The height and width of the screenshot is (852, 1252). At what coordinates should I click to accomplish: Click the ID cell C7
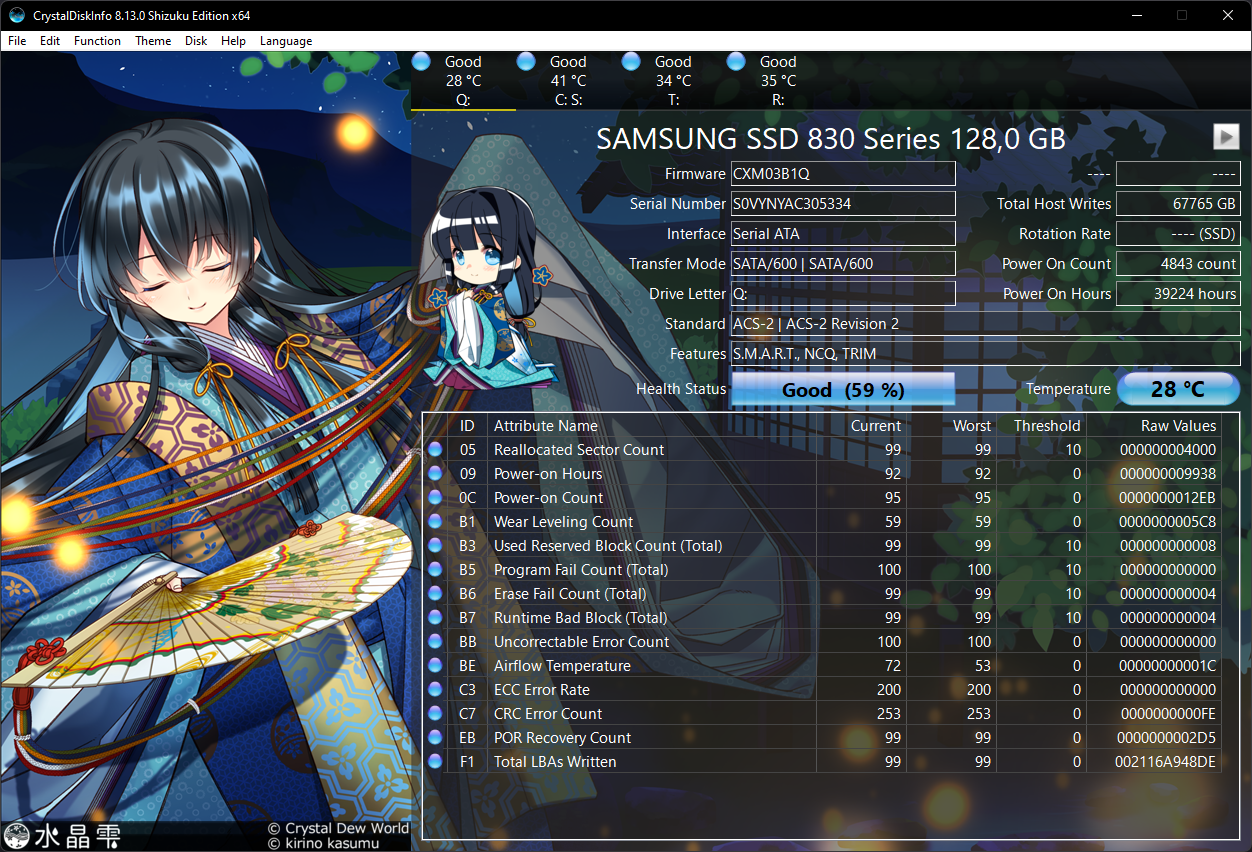coord(468,714)
